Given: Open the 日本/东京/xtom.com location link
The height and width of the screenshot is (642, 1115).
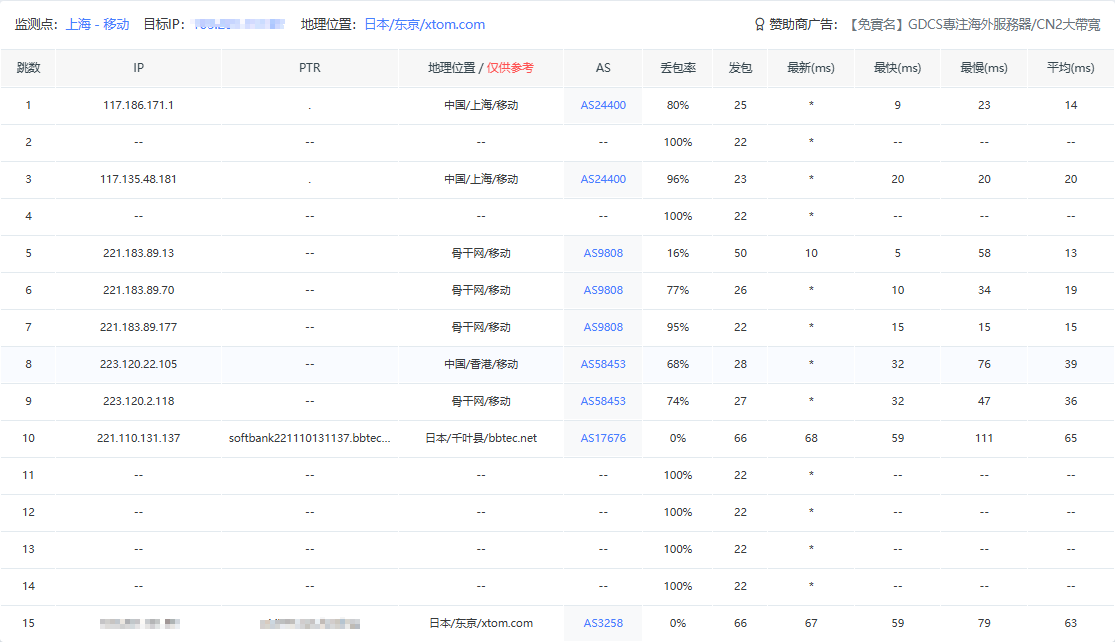Looking at the screenshot, I should [425, 24].
